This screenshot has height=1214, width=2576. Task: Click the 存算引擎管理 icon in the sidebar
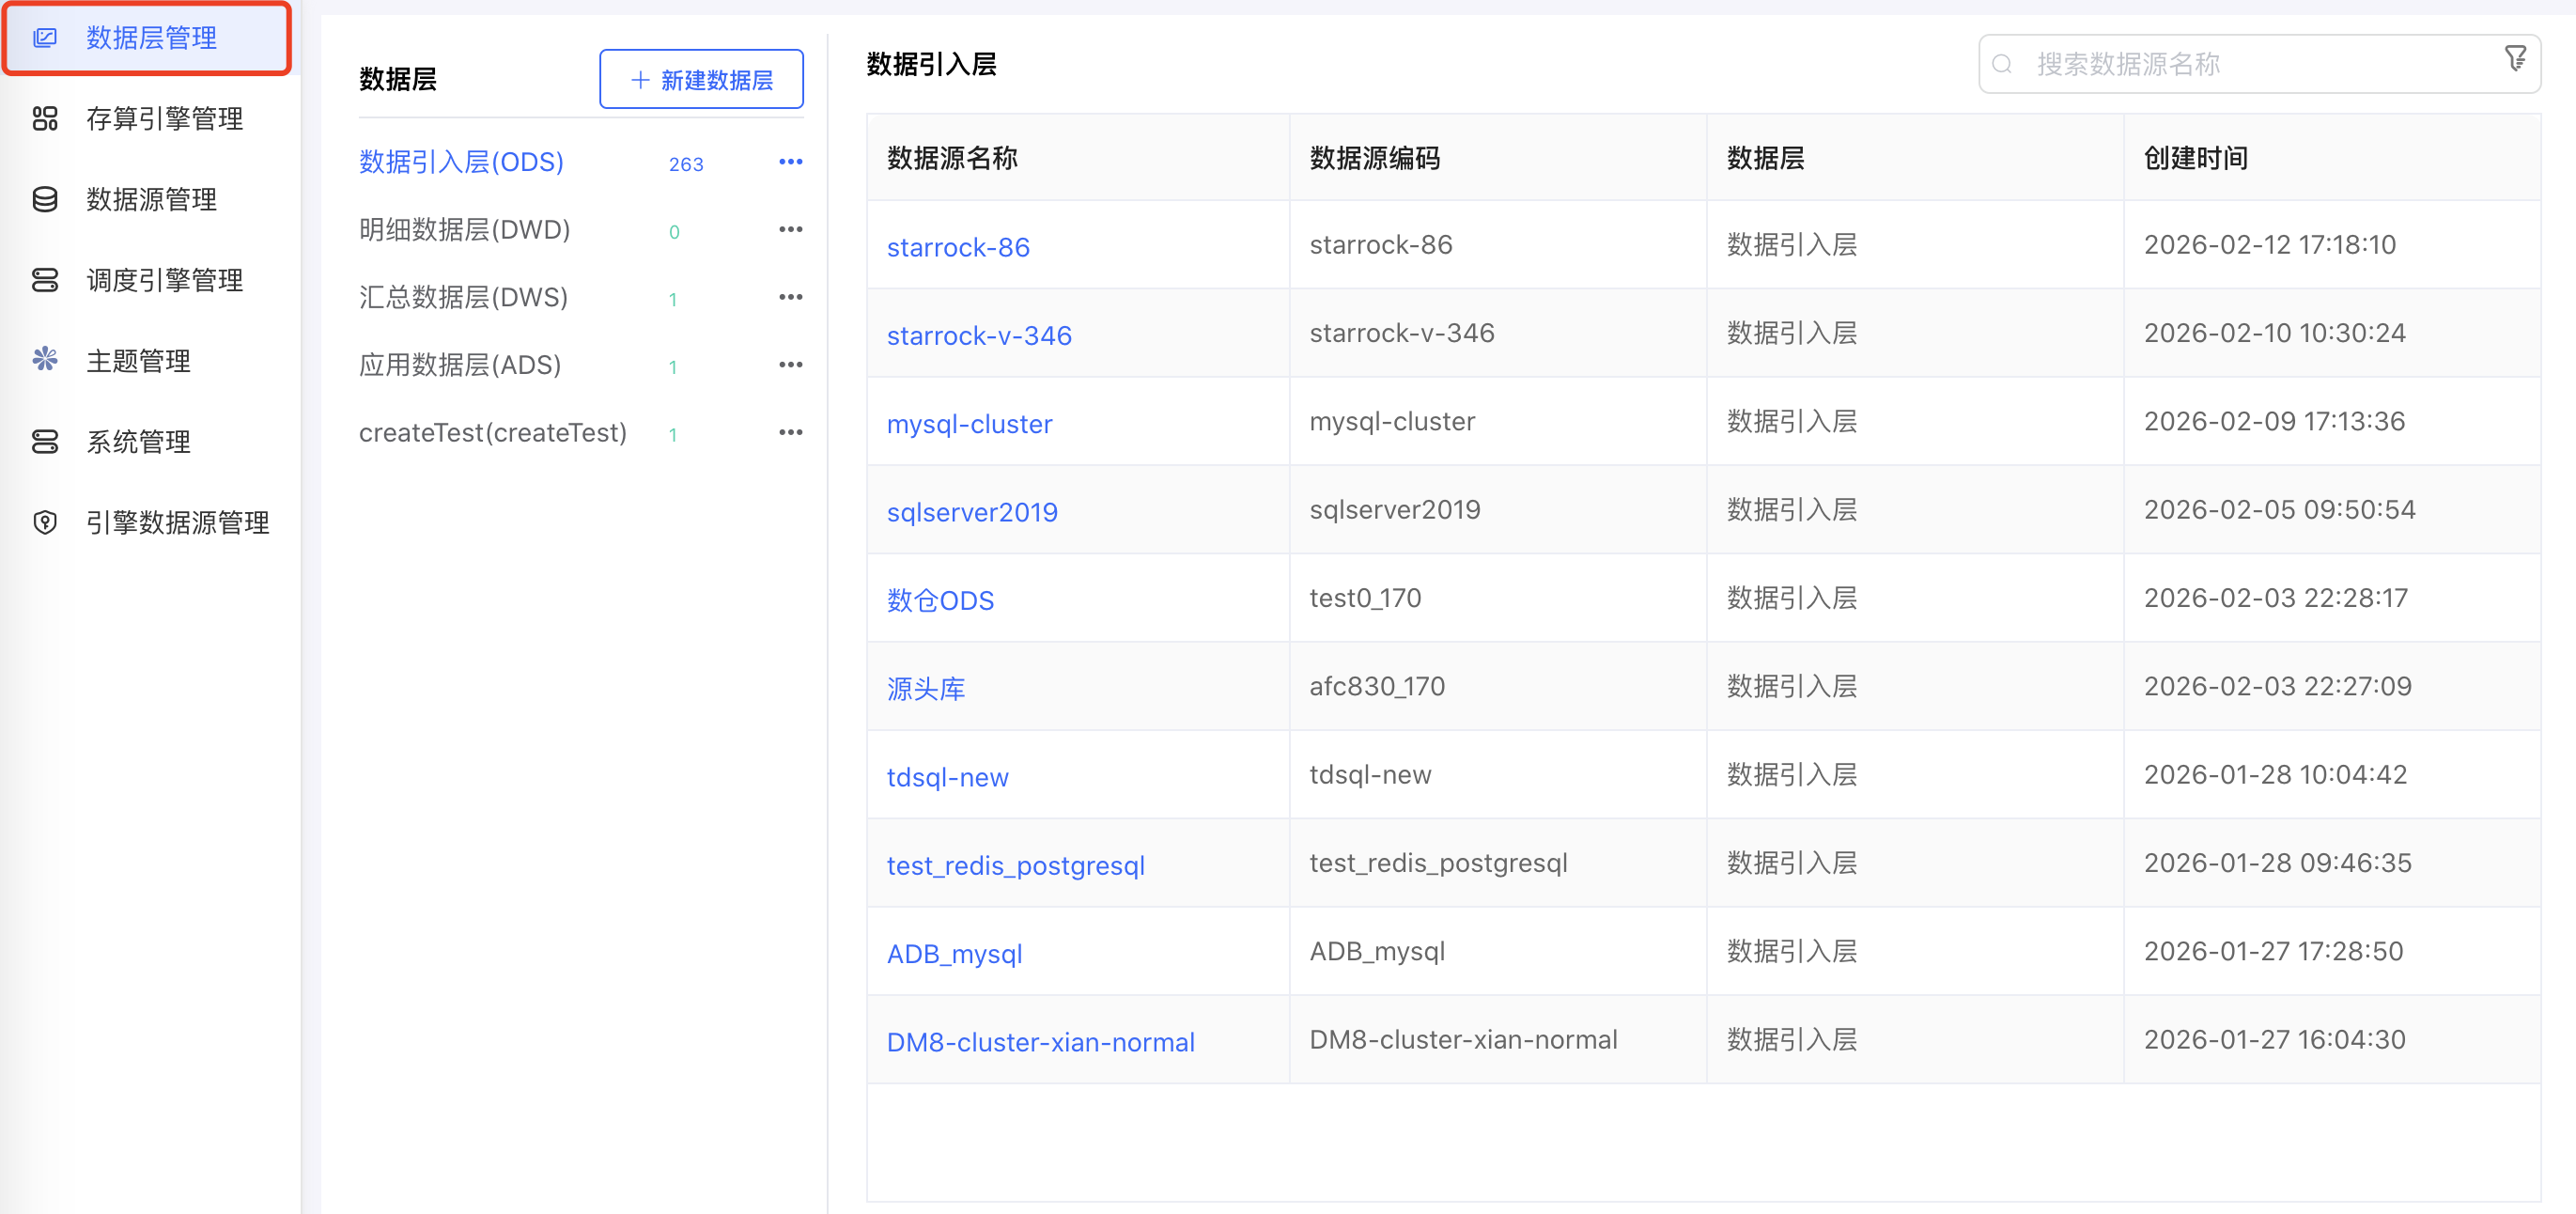[46, 119]
